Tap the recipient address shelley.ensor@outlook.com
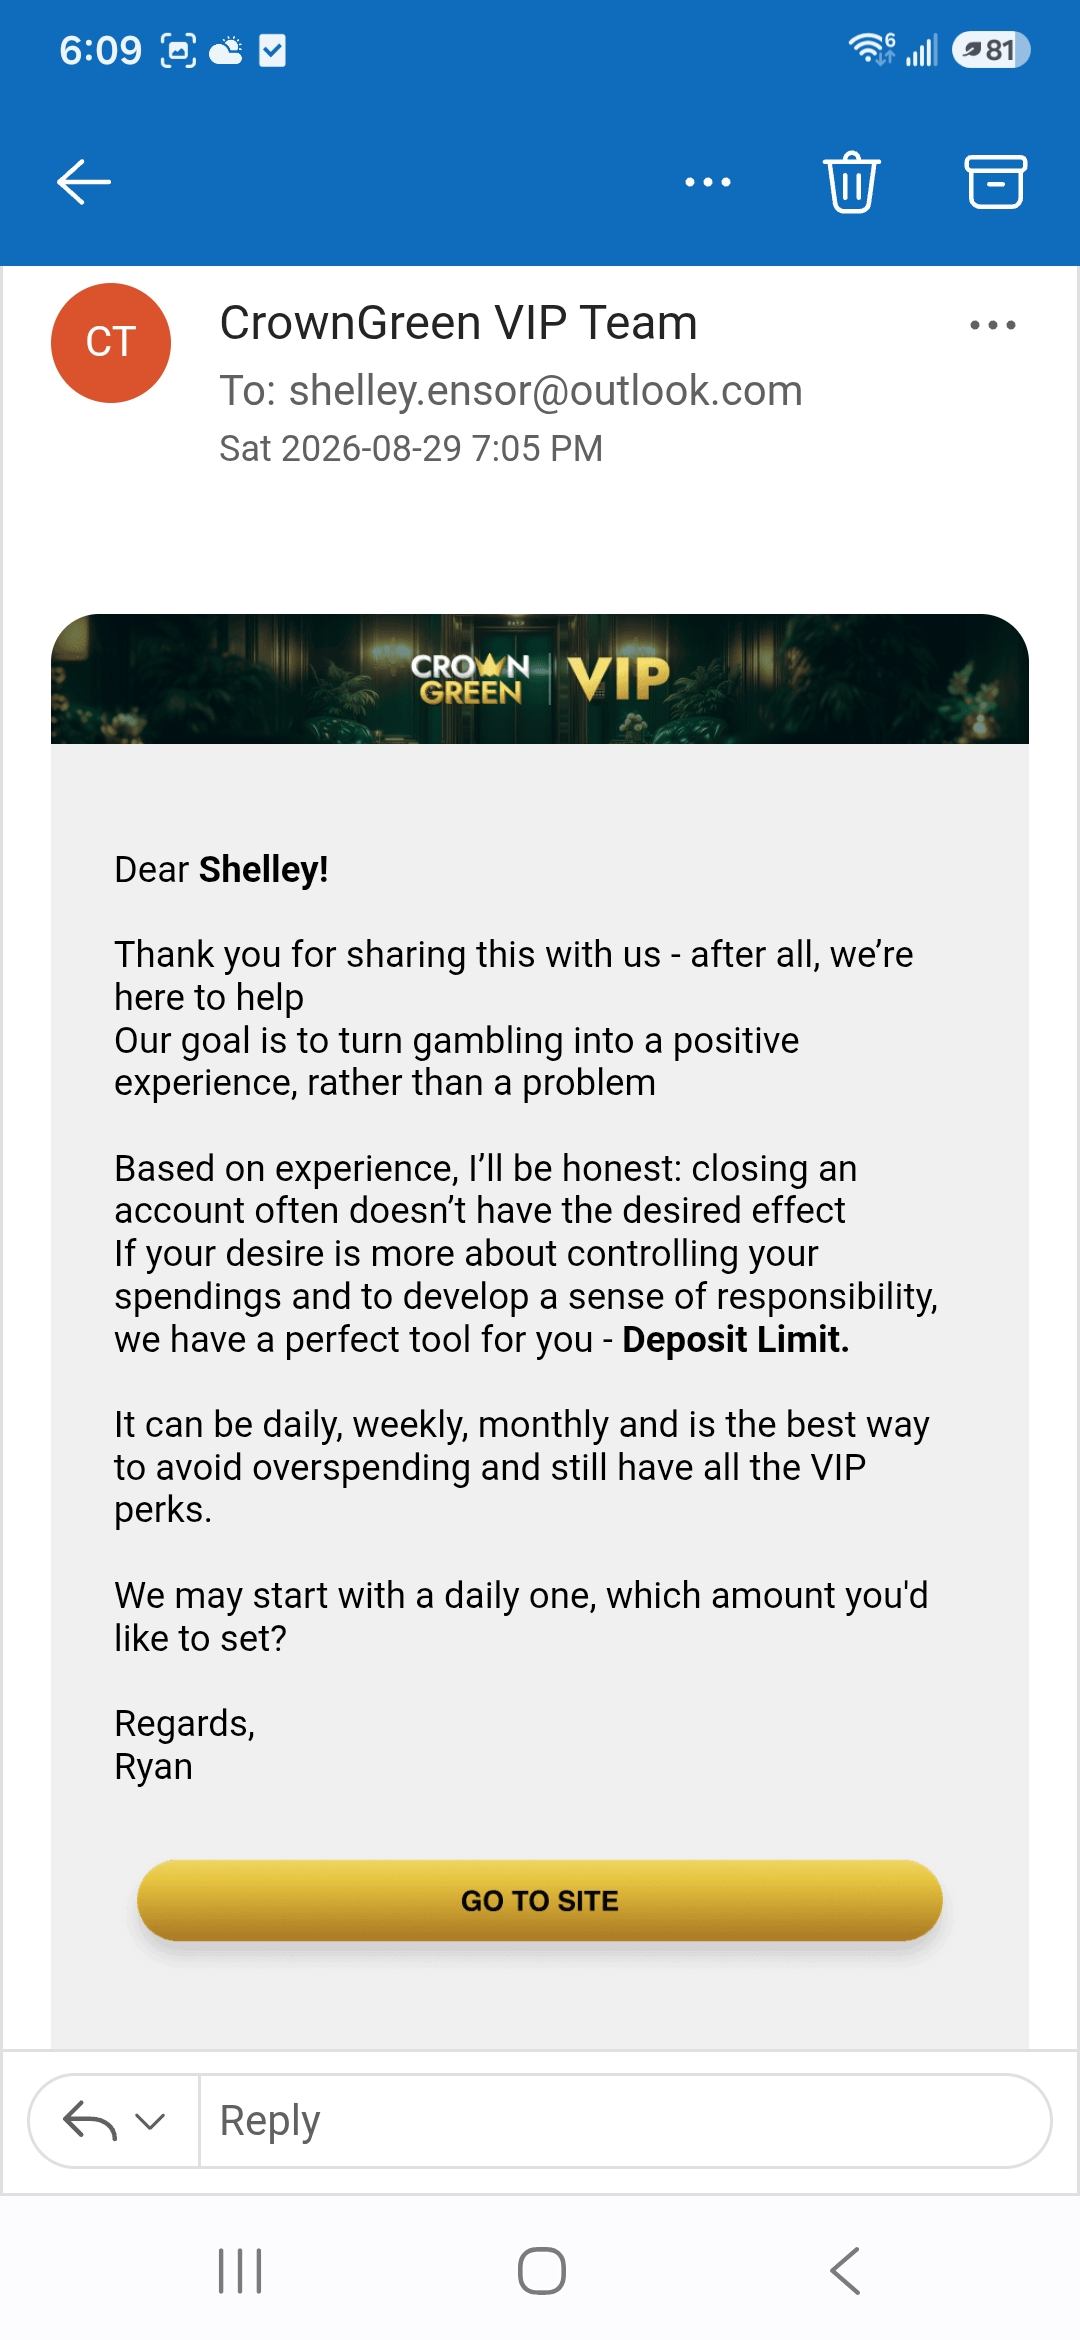Viewport: 1080px width, 2340px height. click(x=546, y=391)
